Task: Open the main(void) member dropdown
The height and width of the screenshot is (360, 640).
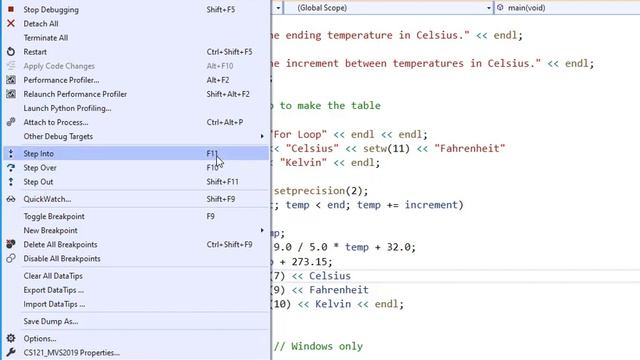Action: click(567, 8)
